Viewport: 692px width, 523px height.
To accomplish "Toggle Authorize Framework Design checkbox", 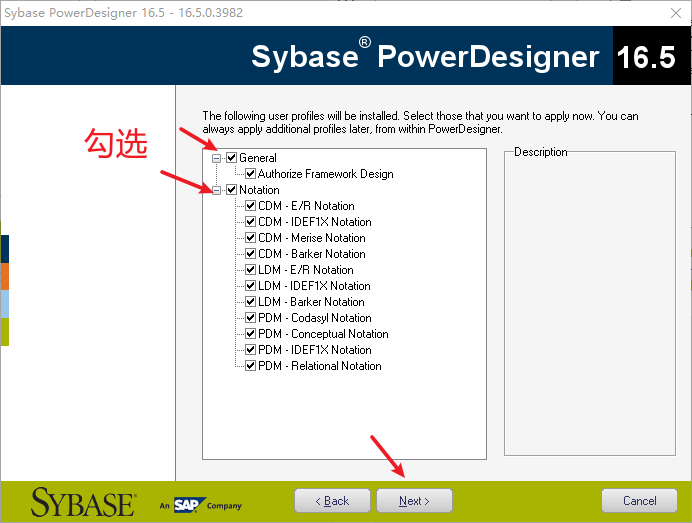I will coord(251,173).
